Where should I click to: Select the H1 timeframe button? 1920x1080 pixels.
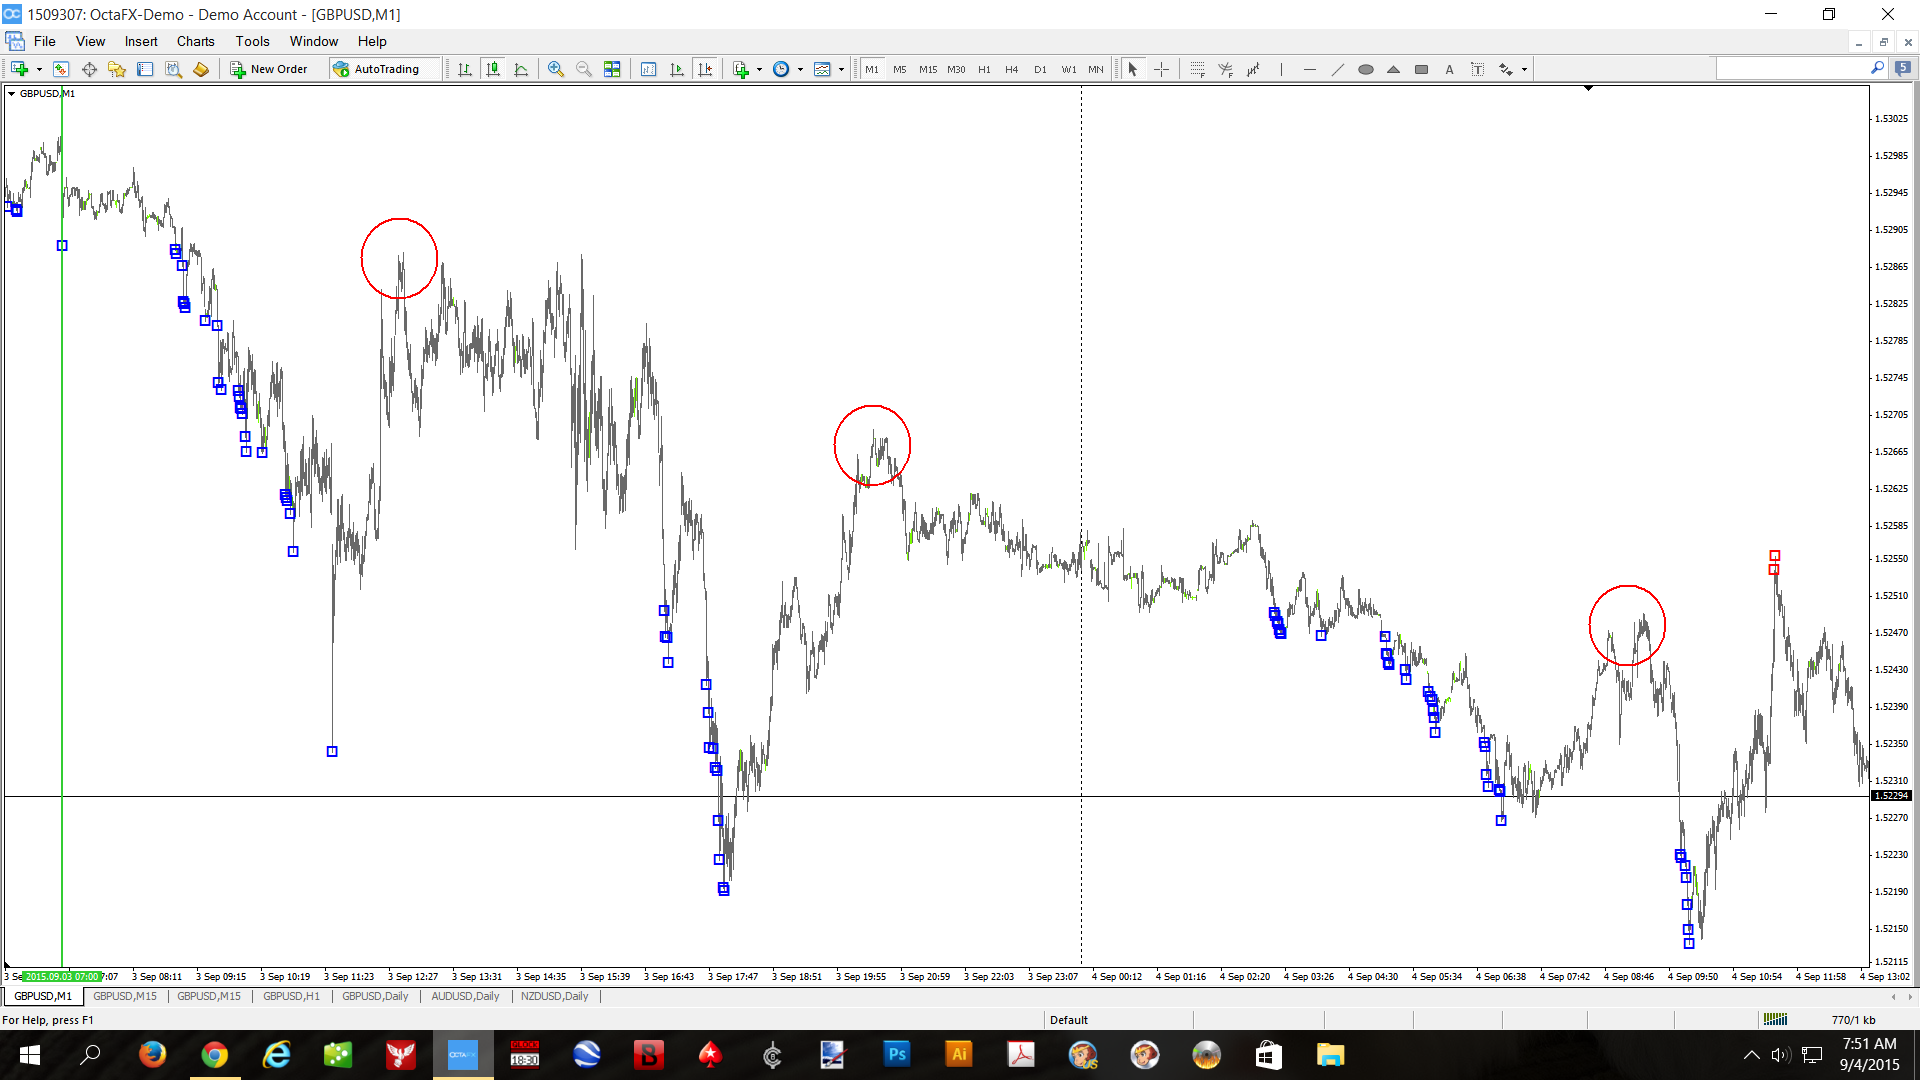coord(984,69)
